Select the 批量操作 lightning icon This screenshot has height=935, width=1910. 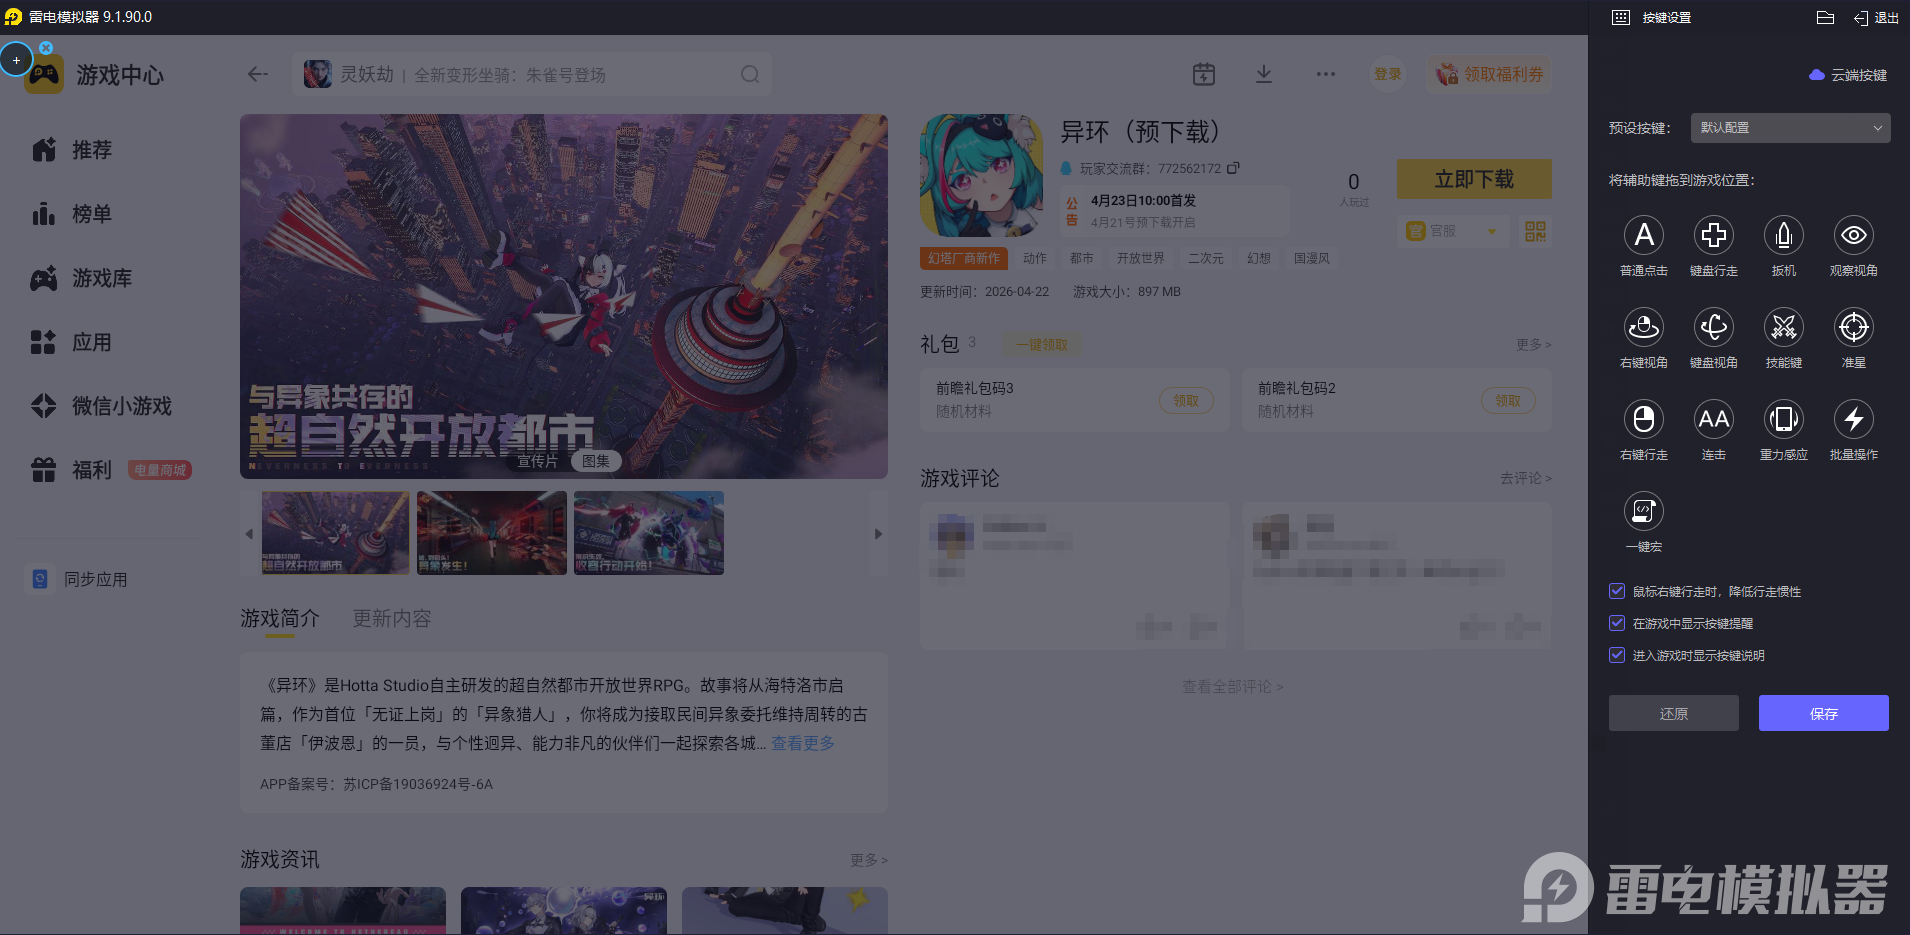tap(1853, 419)
